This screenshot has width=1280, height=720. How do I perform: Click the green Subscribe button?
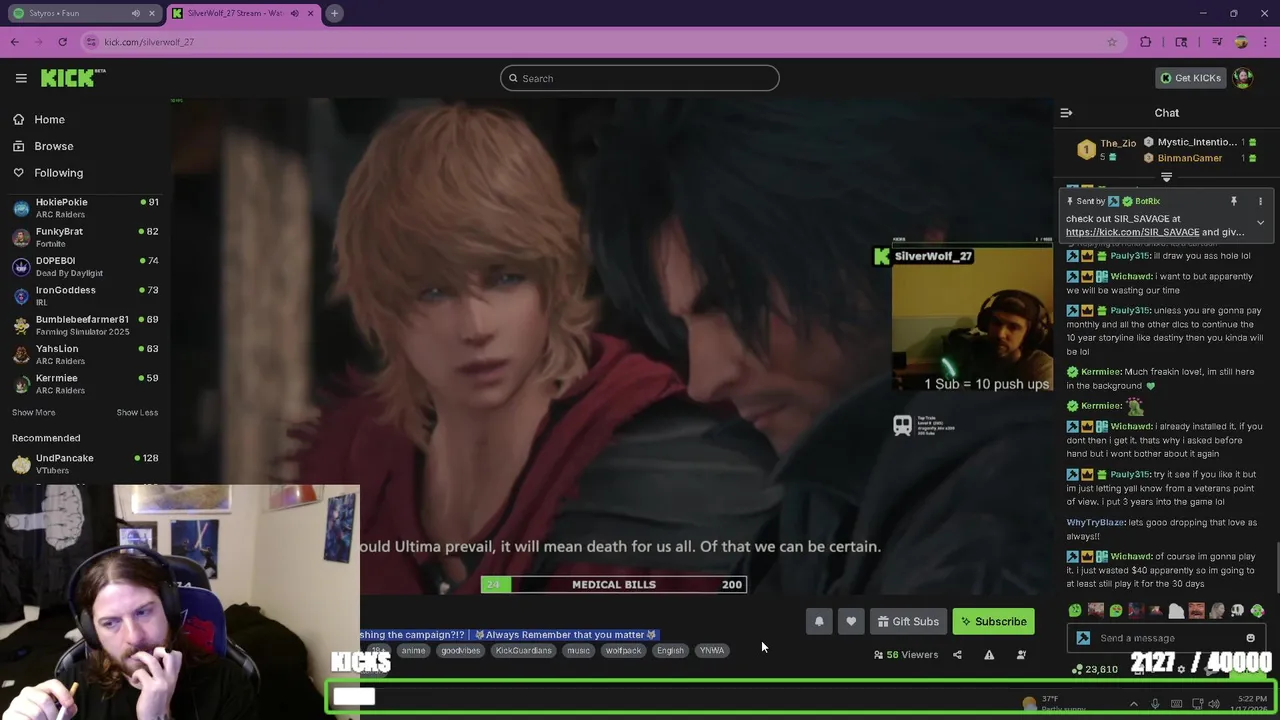pyautogui.click(x=994, y=622)
